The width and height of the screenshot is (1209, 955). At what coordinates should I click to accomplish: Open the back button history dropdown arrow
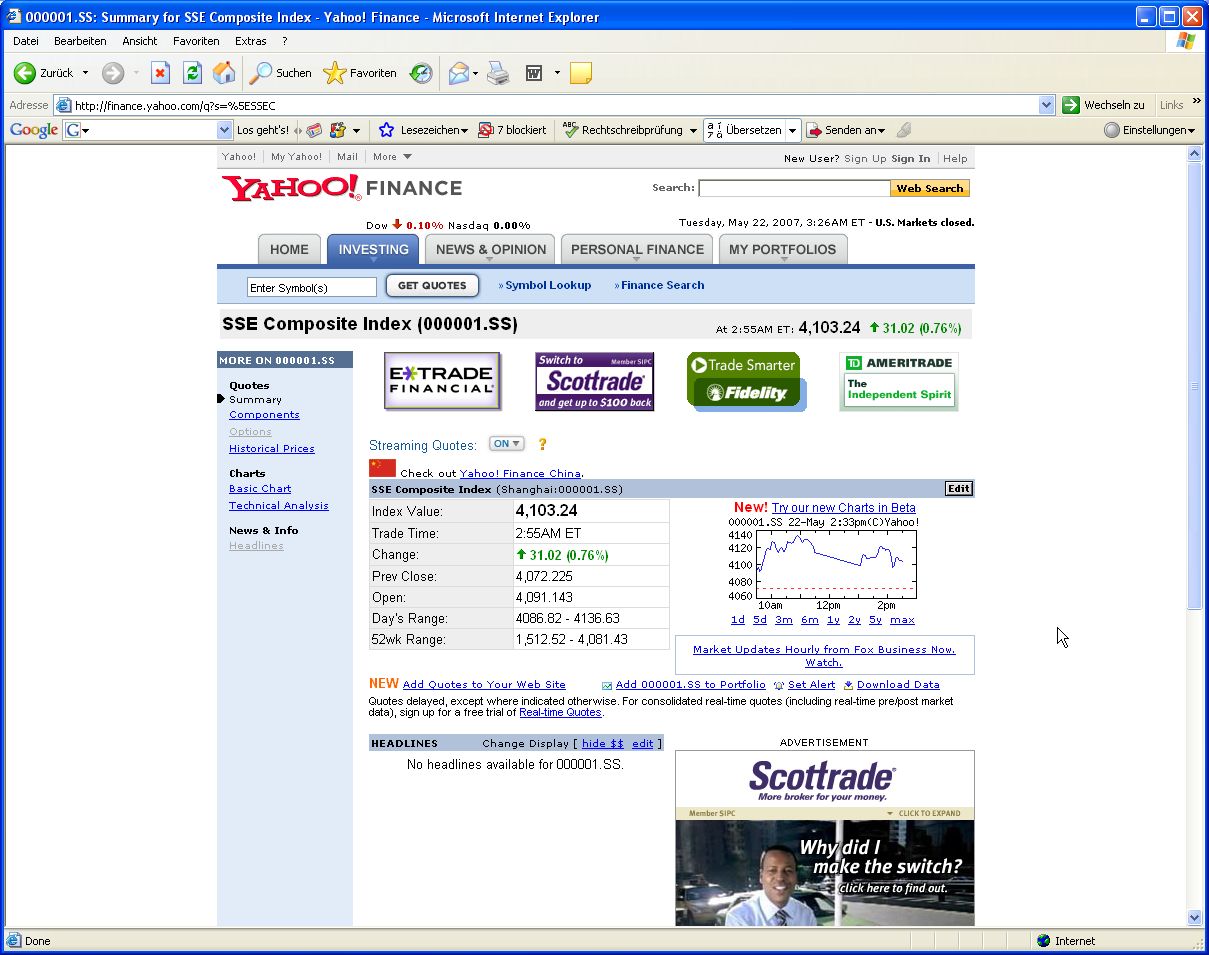pyautogui.click(x=85, y=73)
